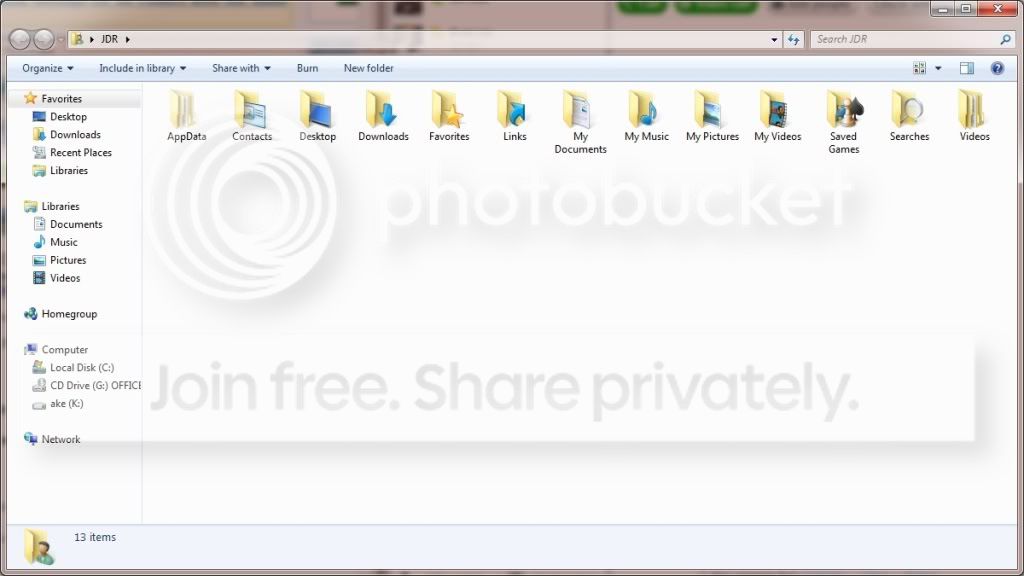1024x576 pixels.
Task: Minimize the Explorer window
Action: coord(942,8)
